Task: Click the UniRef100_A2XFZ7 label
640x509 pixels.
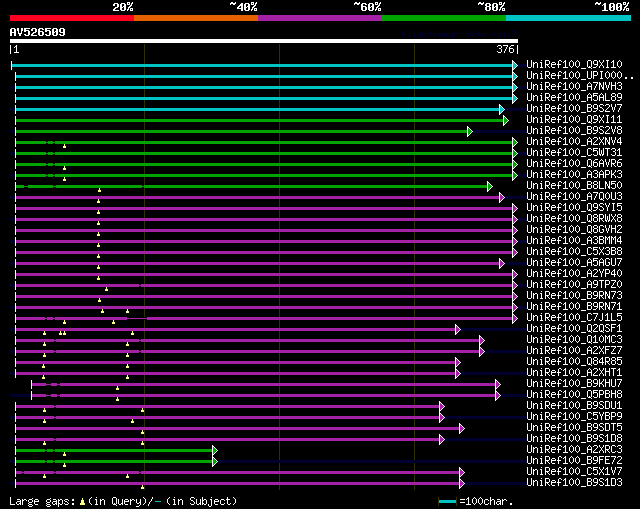Action: (574, 351)
